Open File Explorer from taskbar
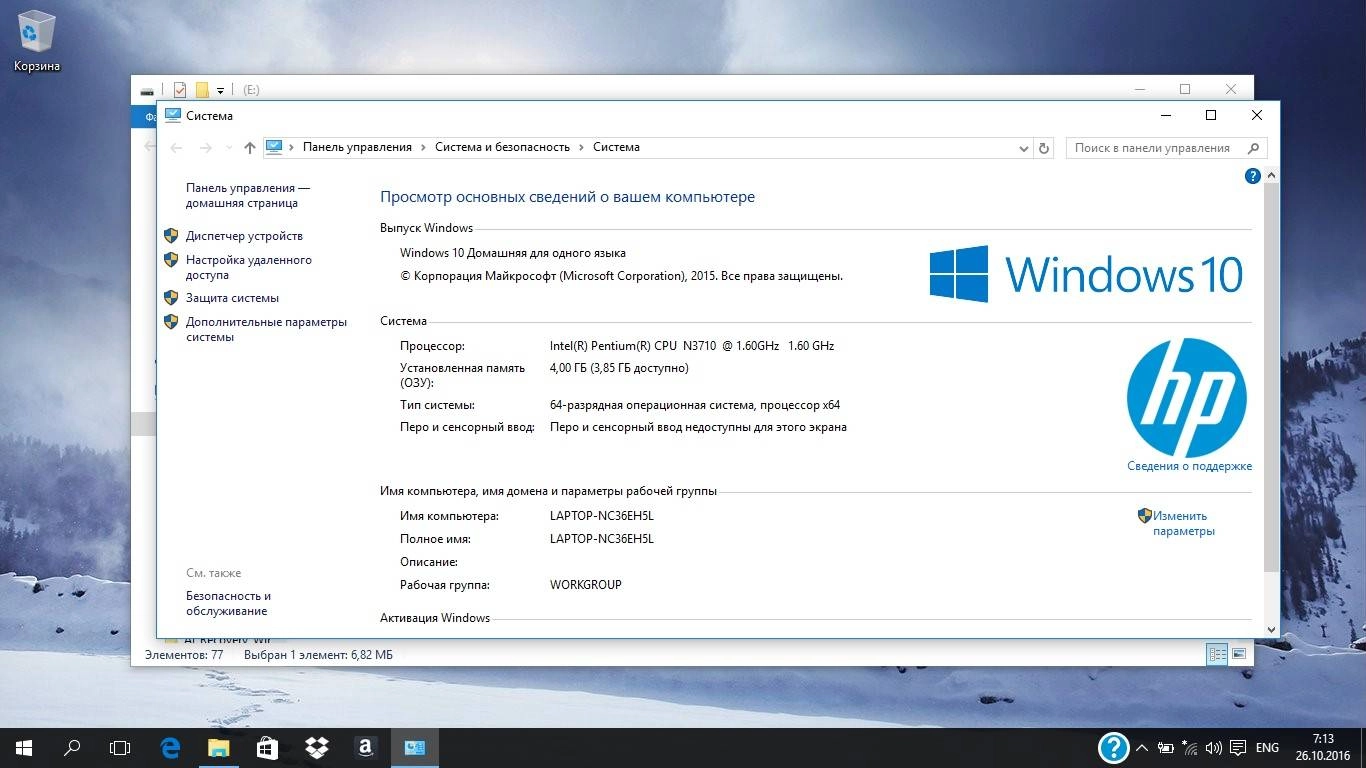 click(218, 747)
